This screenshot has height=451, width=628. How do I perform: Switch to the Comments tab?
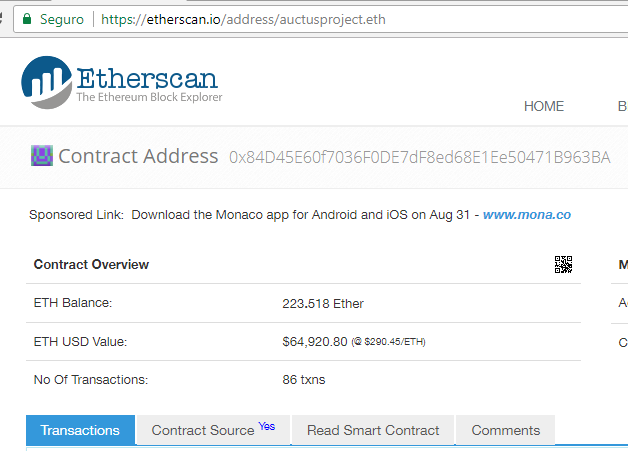(505, 430)
